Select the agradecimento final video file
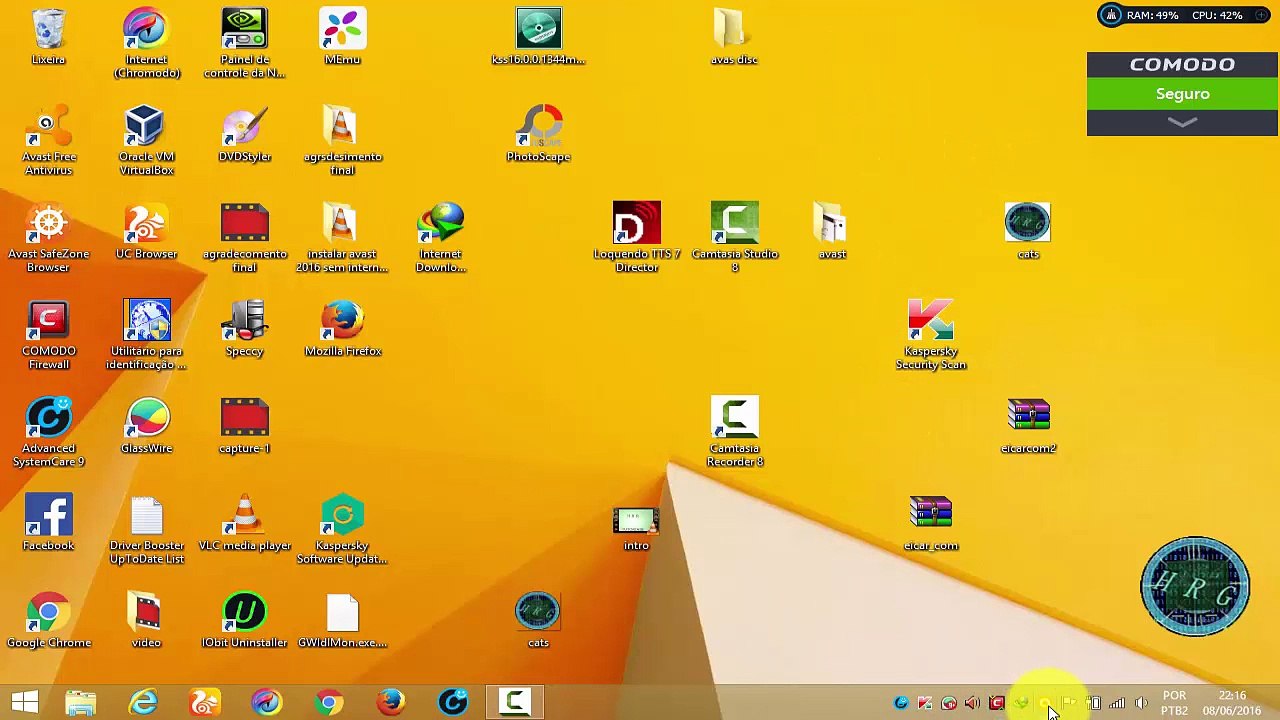 244,237
